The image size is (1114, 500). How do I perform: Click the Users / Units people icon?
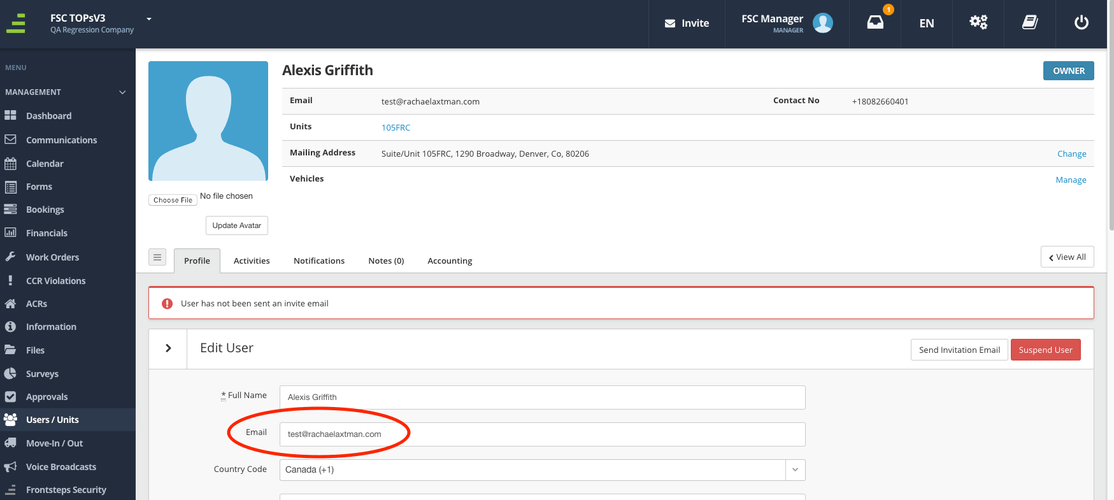click(x=11, y=420)
